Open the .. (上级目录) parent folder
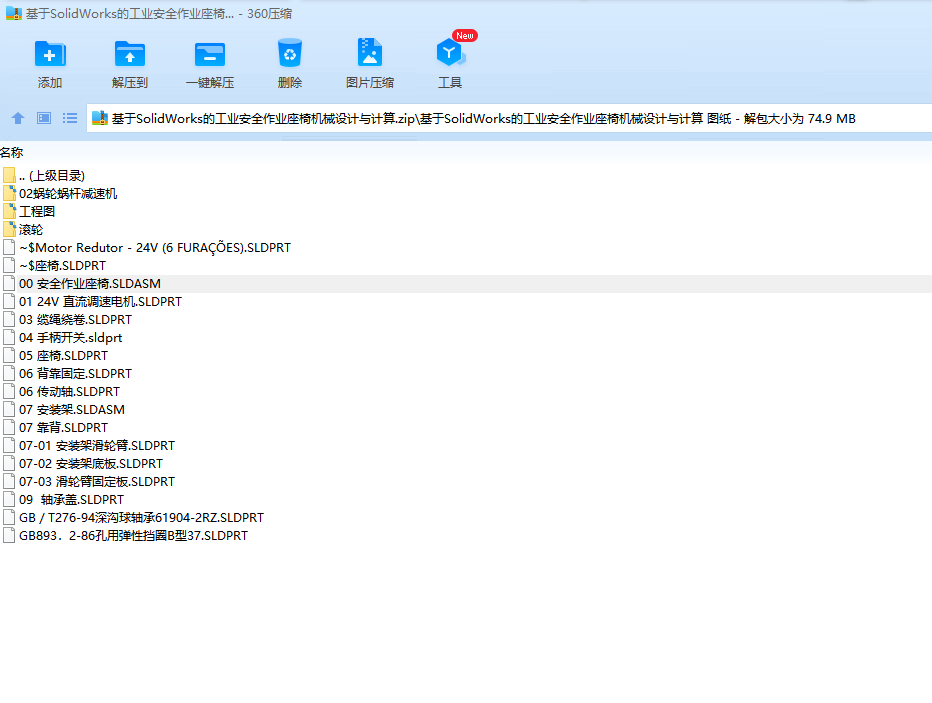The width and height of the screenshot is (932, 703). point(52,176)
